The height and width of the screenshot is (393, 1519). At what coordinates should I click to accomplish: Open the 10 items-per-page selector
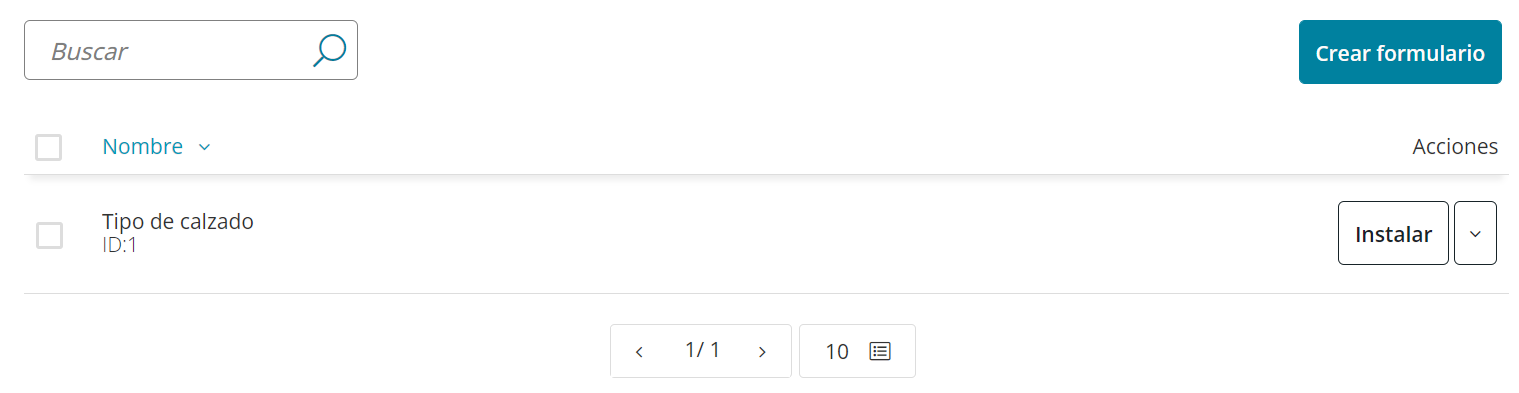857,351
